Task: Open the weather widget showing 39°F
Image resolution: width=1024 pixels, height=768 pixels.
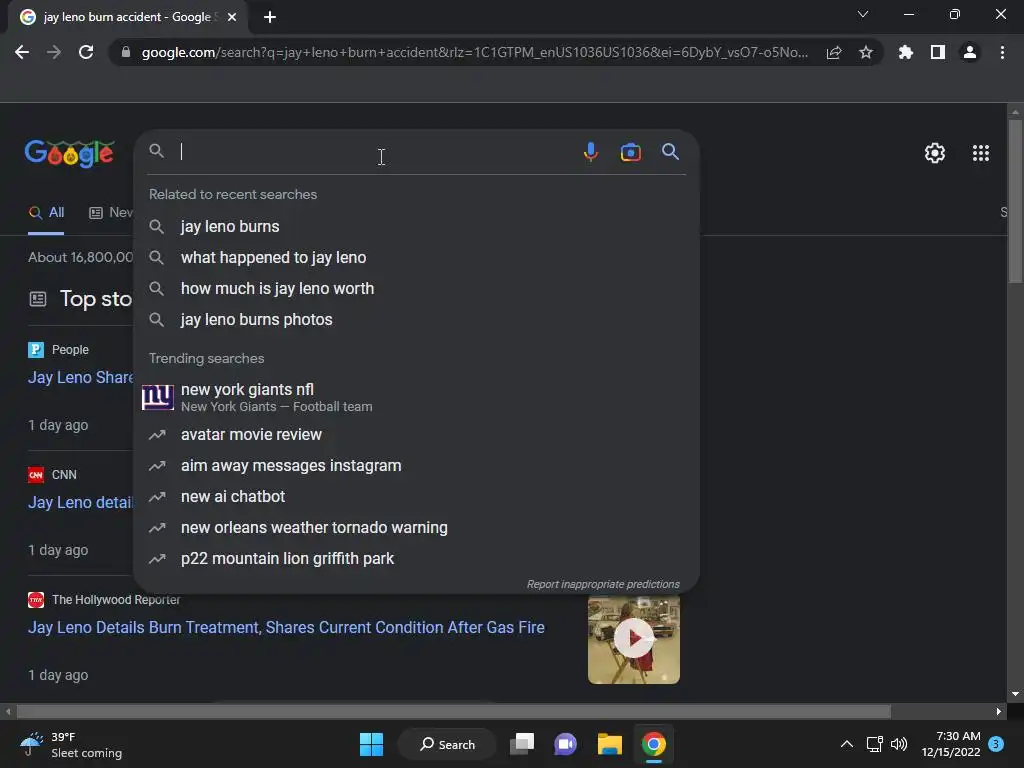Action: pyautogui.click(x=71, y=744)
